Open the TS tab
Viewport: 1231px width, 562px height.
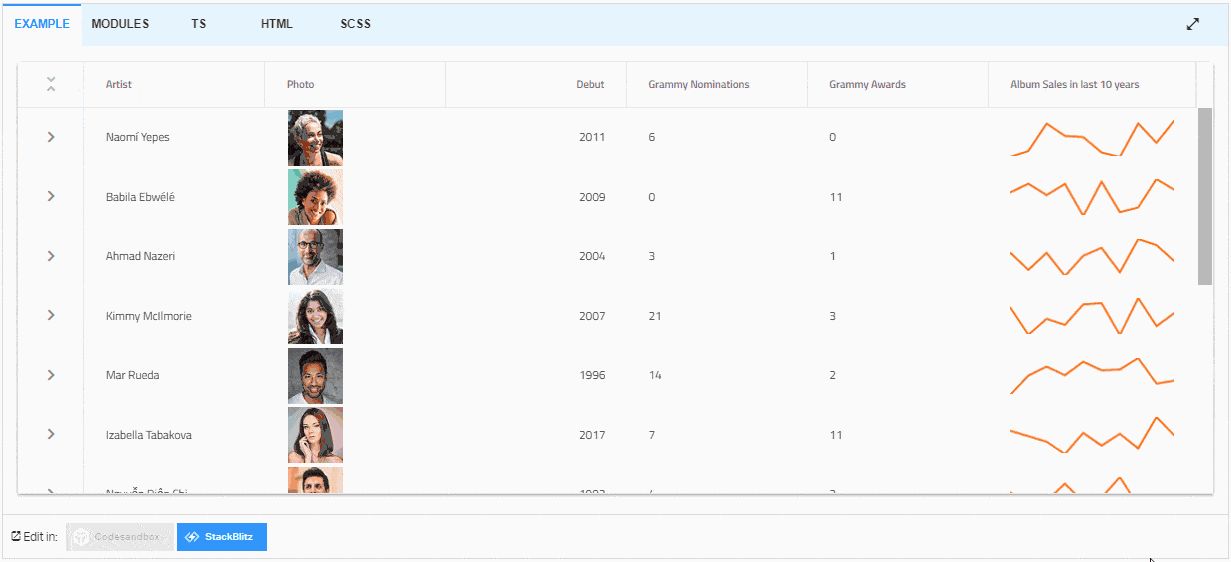point(199,24)
